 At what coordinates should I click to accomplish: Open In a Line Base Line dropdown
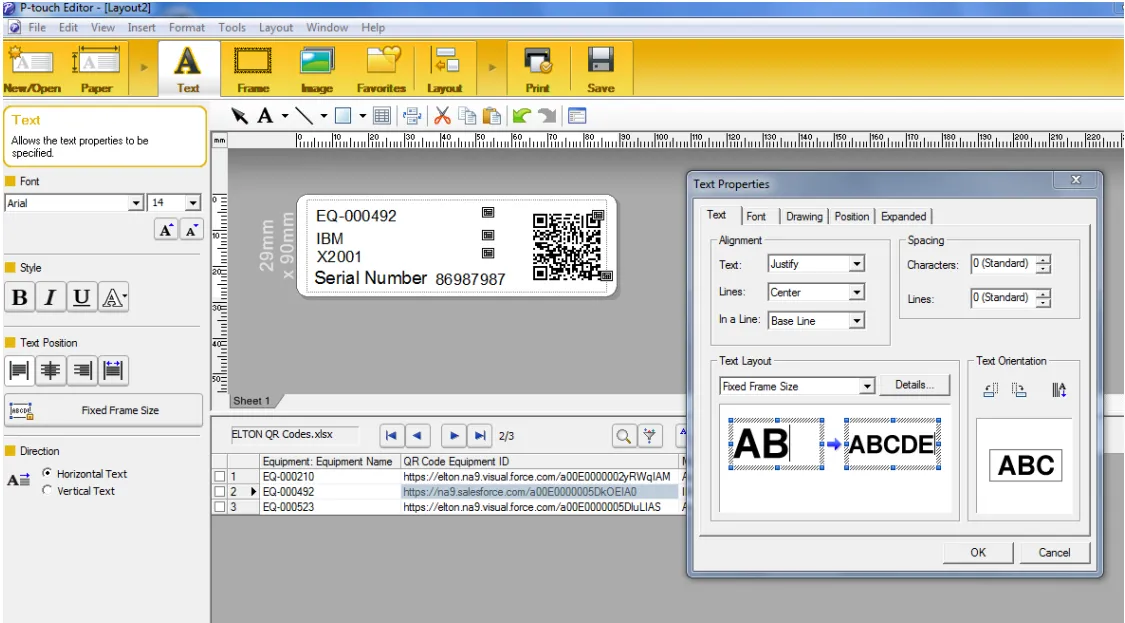(x=857, y=321)
